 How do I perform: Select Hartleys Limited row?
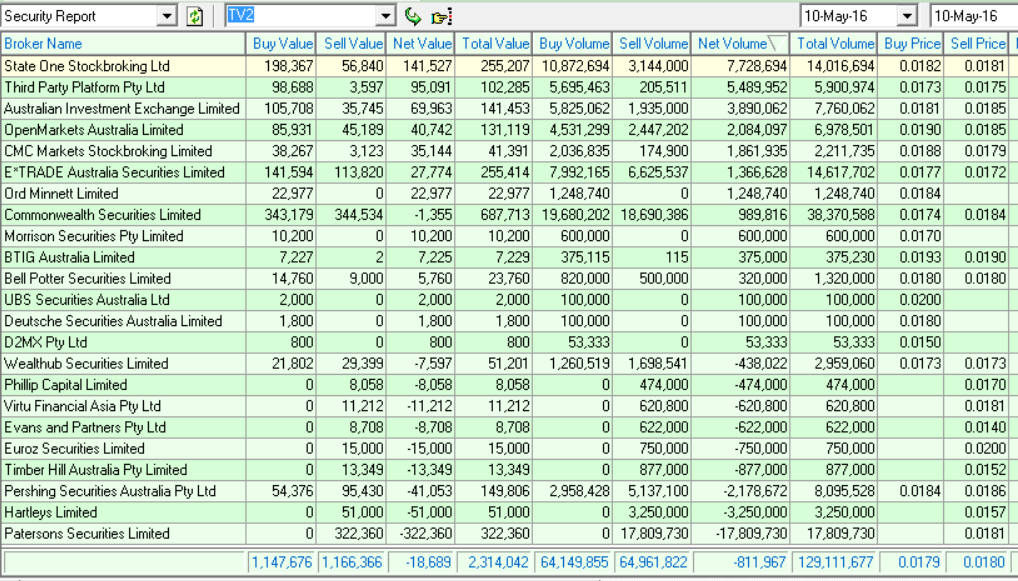[509, 512]
